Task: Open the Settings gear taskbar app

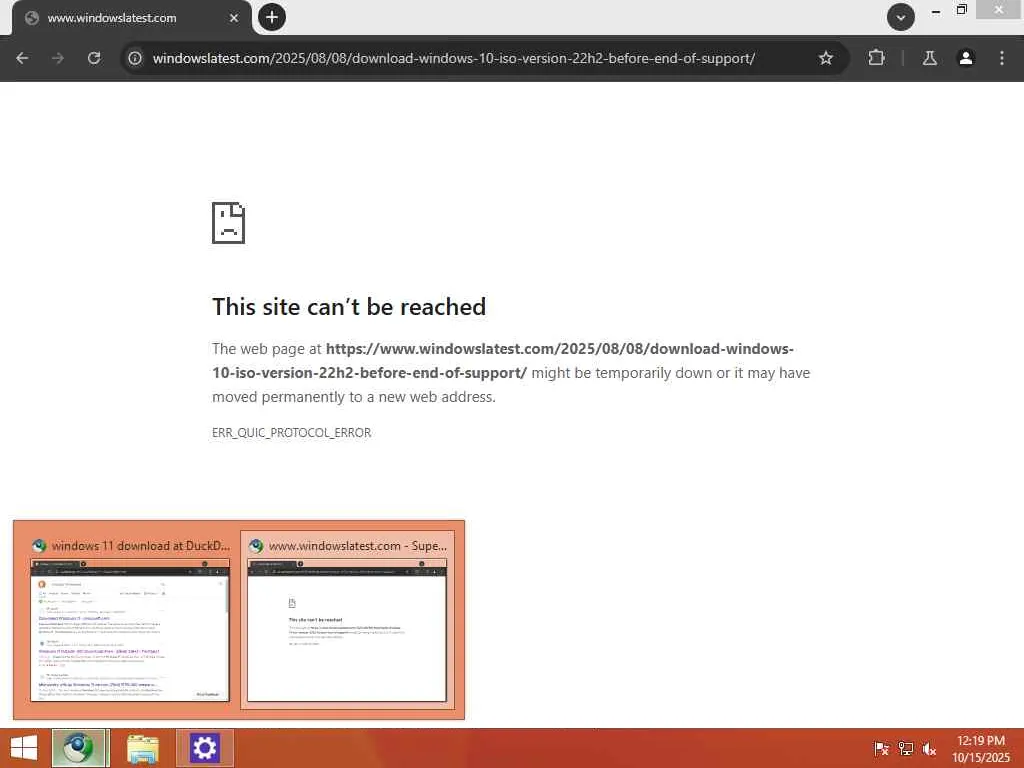Action: tap(204, 748)
